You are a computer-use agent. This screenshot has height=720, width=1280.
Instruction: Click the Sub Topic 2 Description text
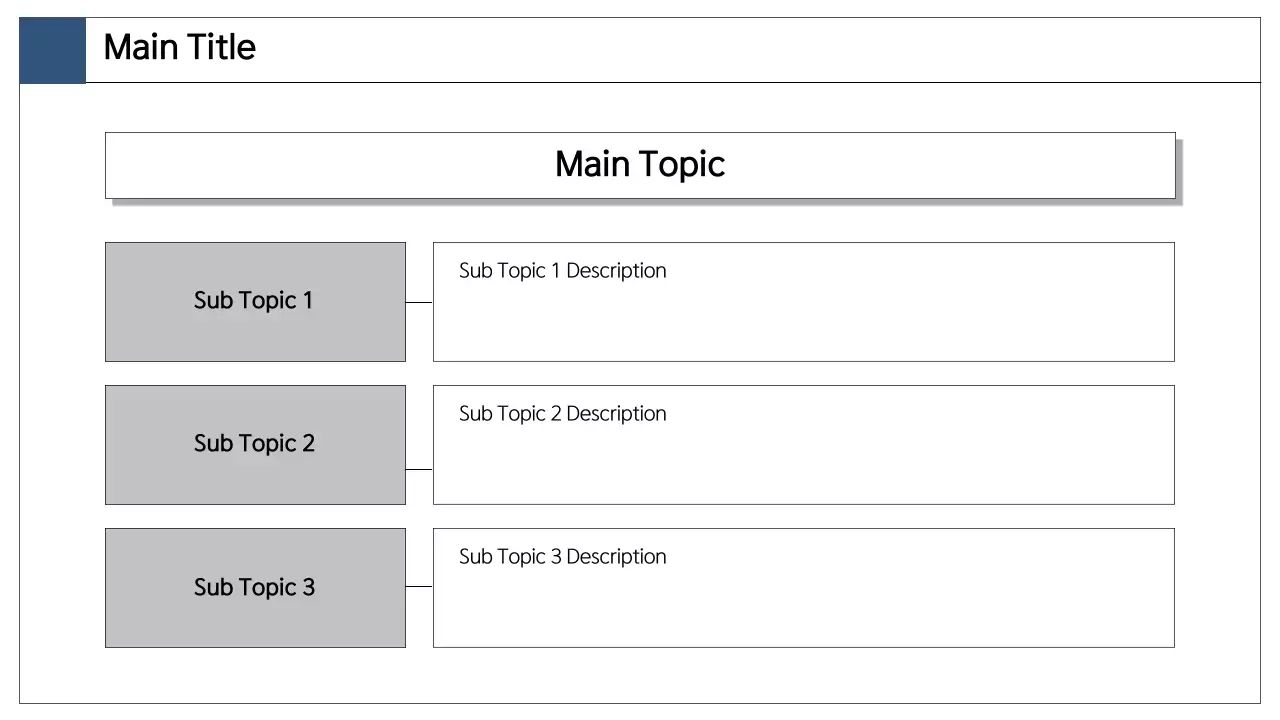(x=562, y=414)
